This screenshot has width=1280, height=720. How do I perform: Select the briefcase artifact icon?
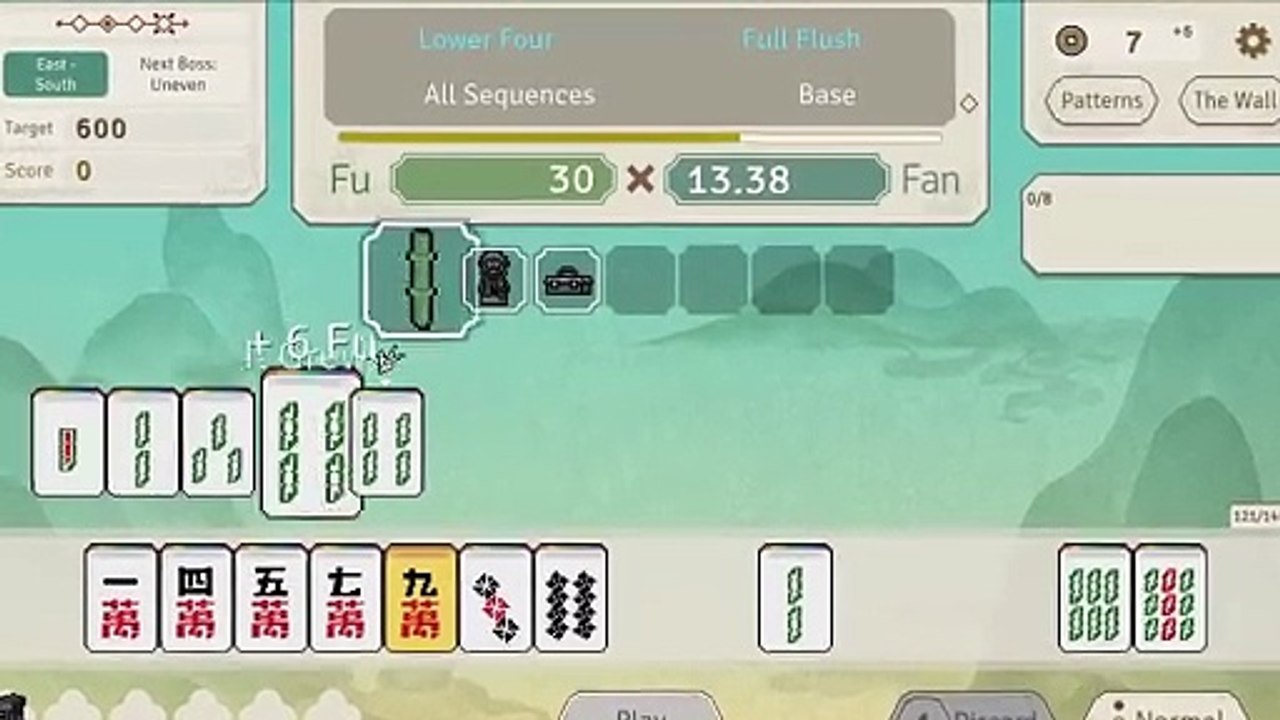point(567,280)
